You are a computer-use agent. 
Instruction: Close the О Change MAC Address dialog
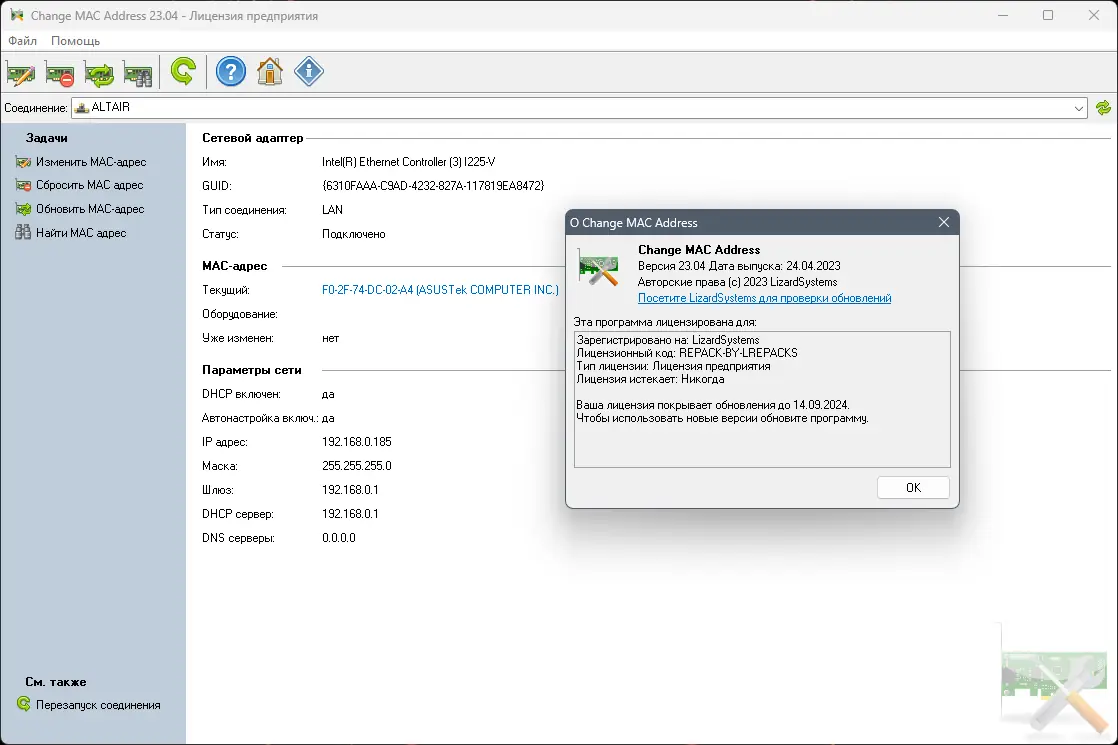point(943,222)
